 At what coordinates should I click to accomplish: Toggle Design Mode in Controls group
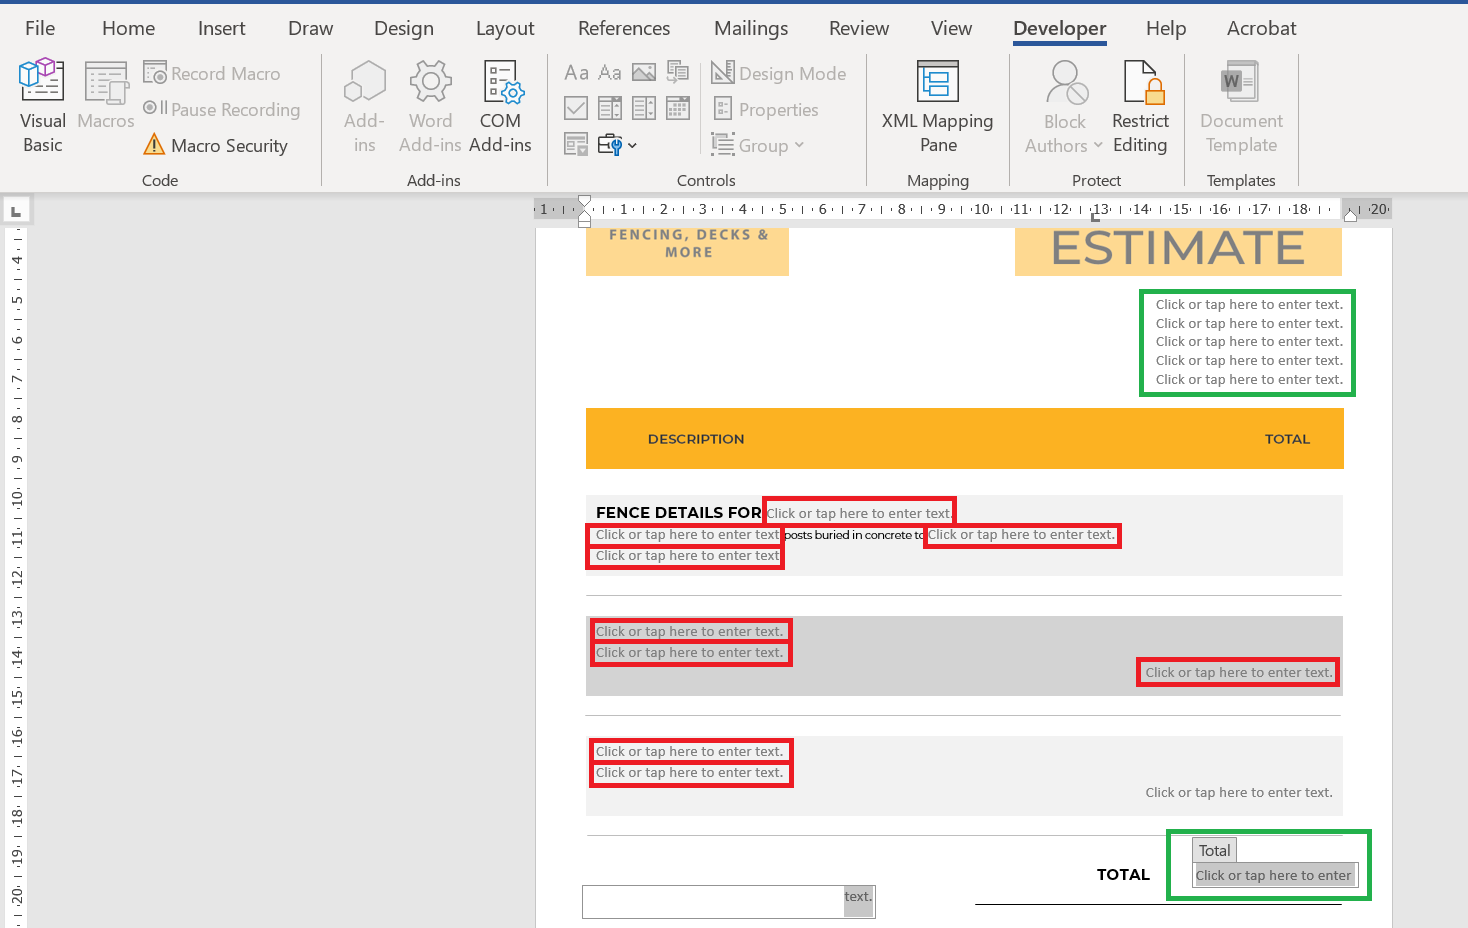779,73
